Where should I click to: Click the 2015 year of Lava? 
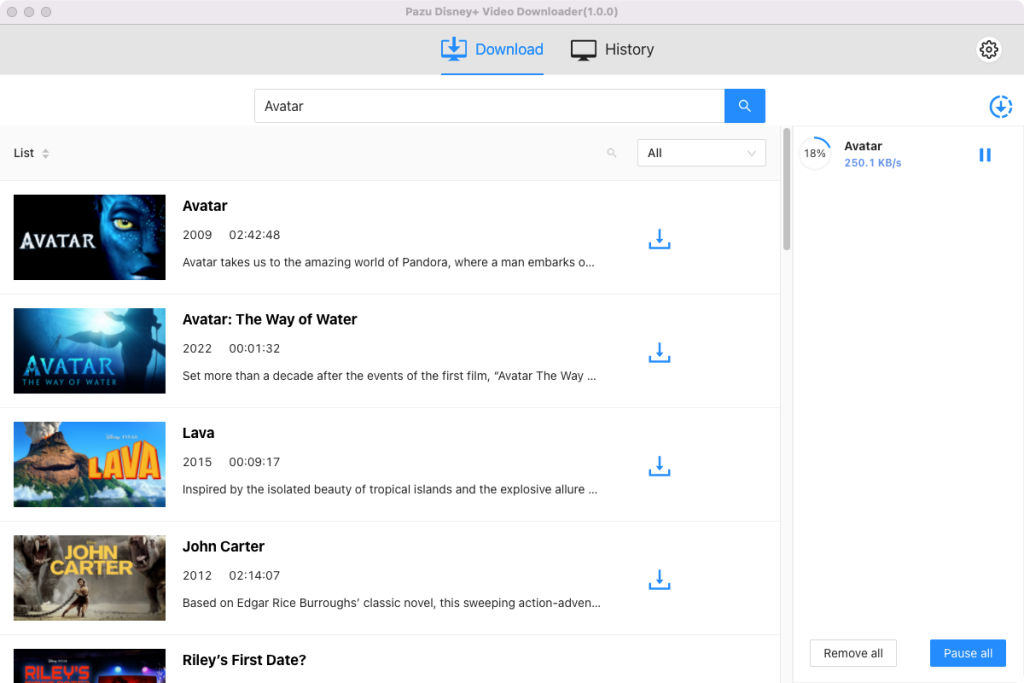(197, 462)
